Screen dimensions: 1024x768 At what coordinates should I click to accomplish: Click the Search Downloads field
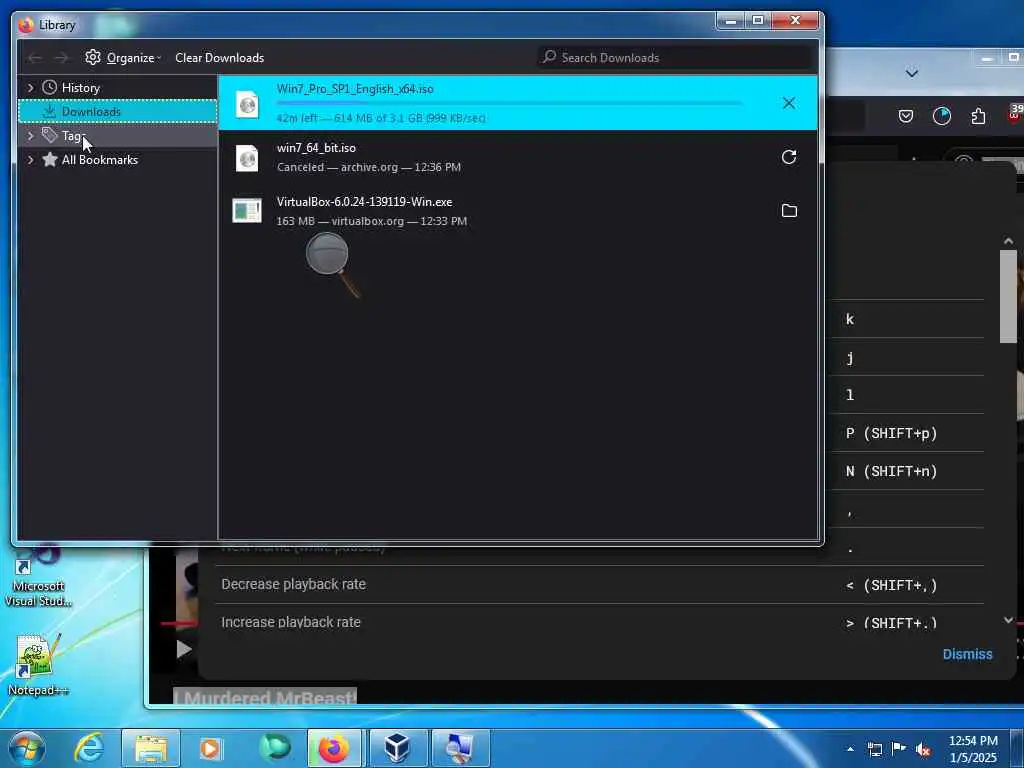(x=675, y=57)
